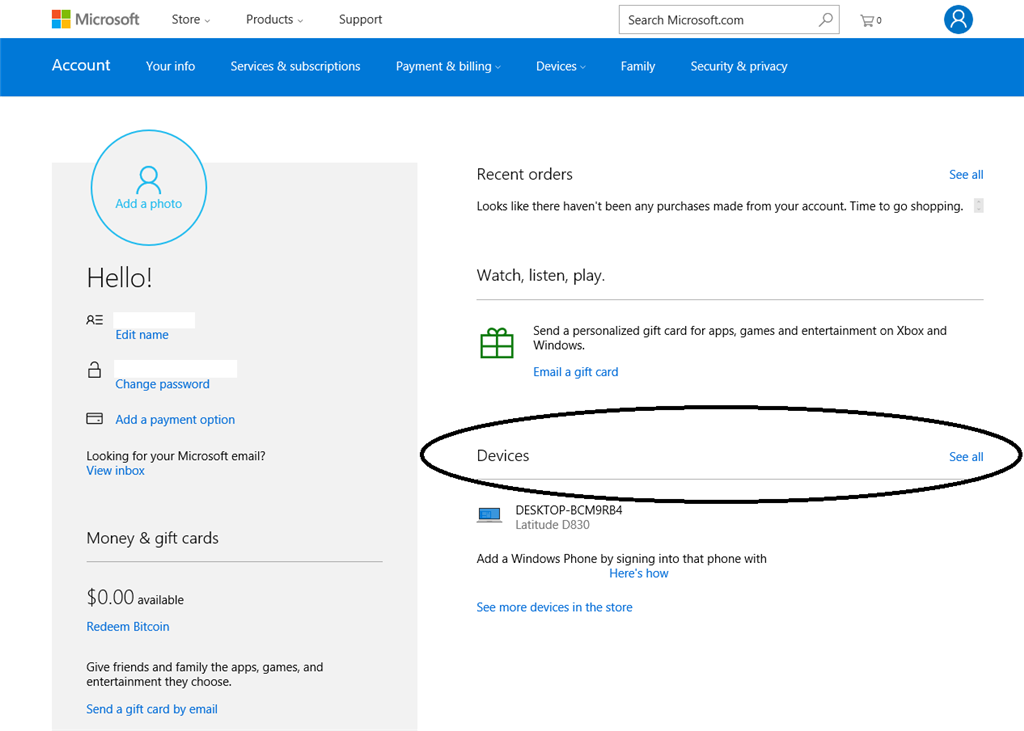
Task: Click the Recent orders message scrollbar
Action: [978, 205]
